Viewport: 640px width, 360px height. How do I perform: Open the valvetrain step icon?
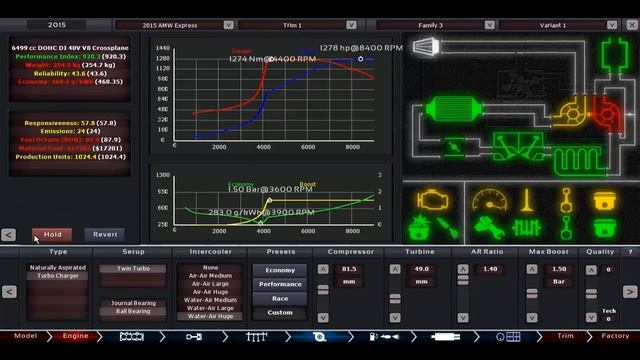(x=257, y=337)
